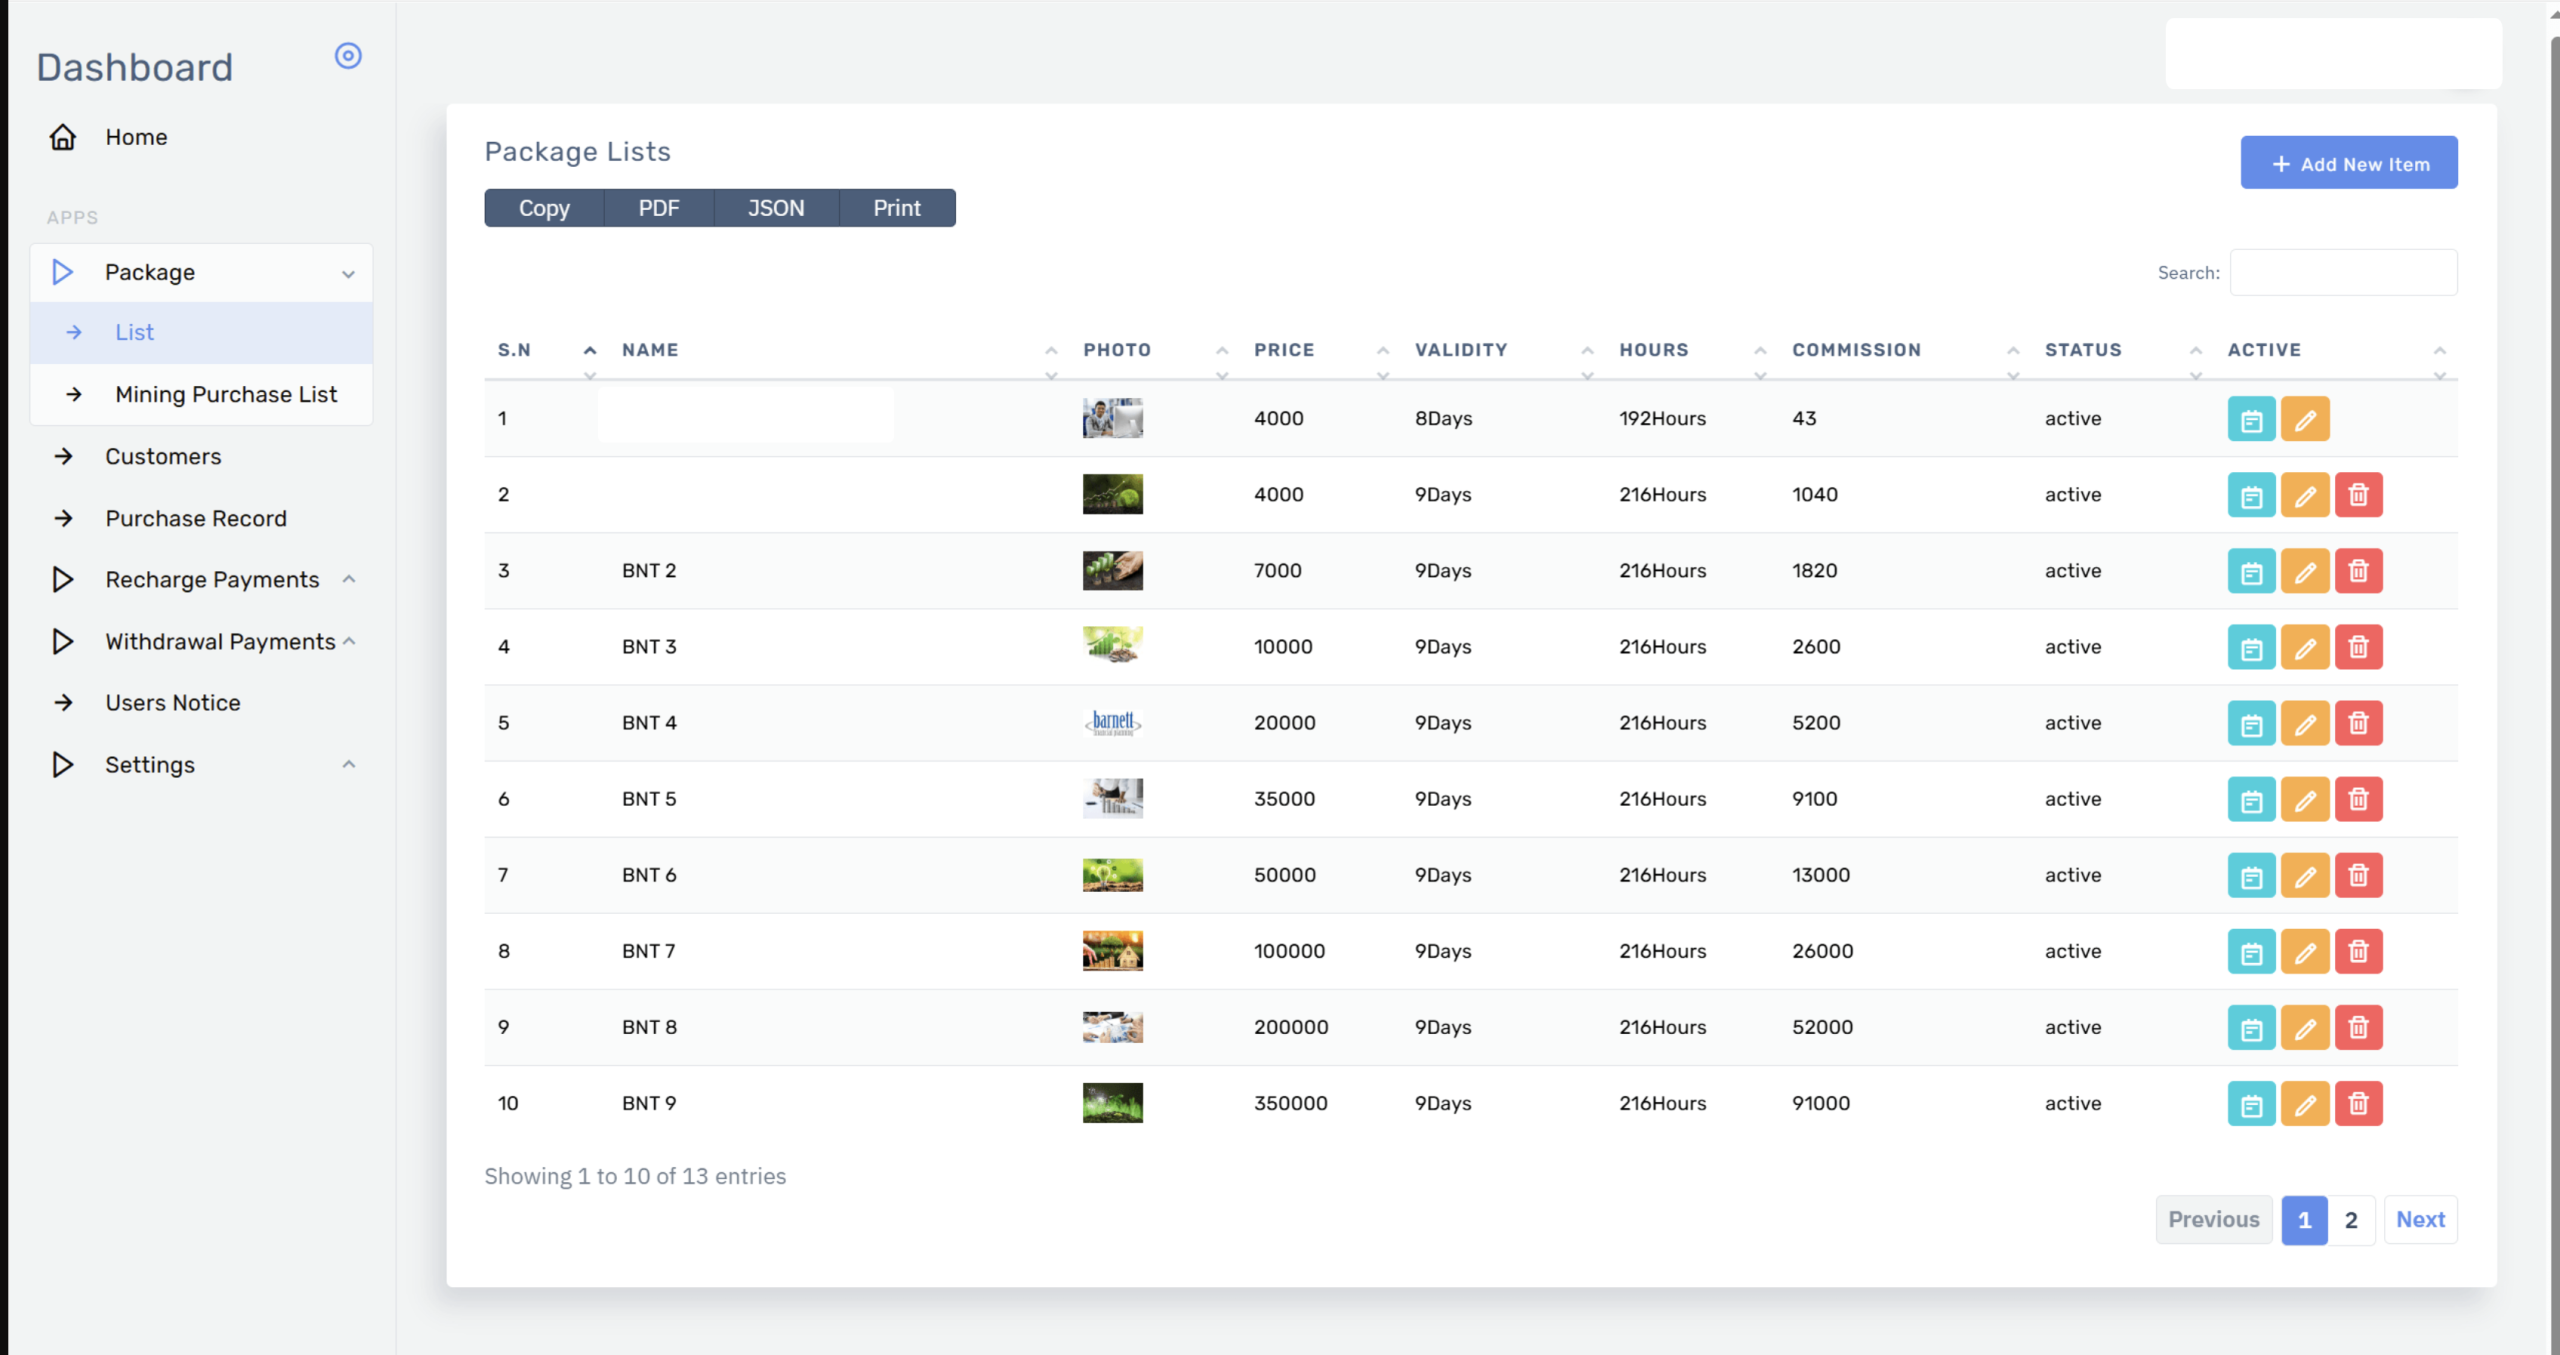Screen dimensions: 2560x1355
Task: Sort the table by the Price column header
Action: click(x=1284, y=350)
